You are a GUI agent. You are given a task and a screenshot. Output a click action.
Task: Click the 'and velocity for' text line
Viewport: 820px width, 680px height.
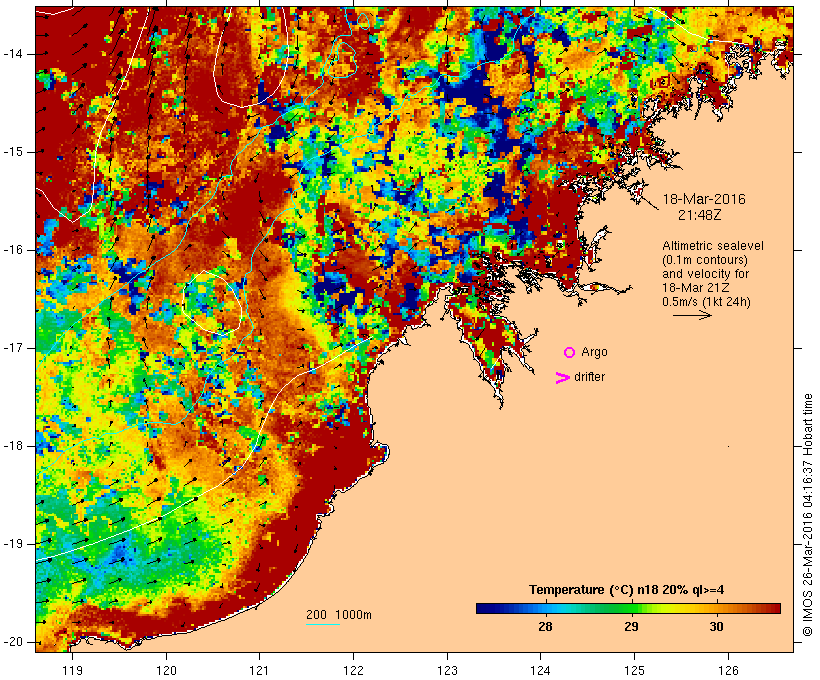coord(705,274)
